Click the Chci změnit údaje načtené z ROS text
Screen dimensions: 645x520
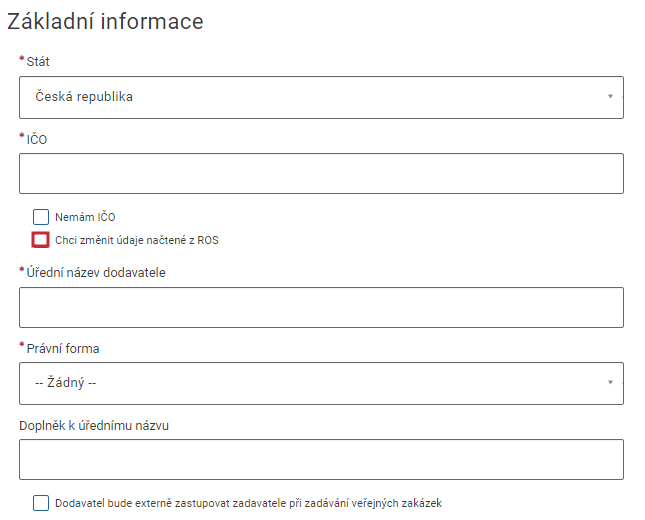click(x=137, y=240)
